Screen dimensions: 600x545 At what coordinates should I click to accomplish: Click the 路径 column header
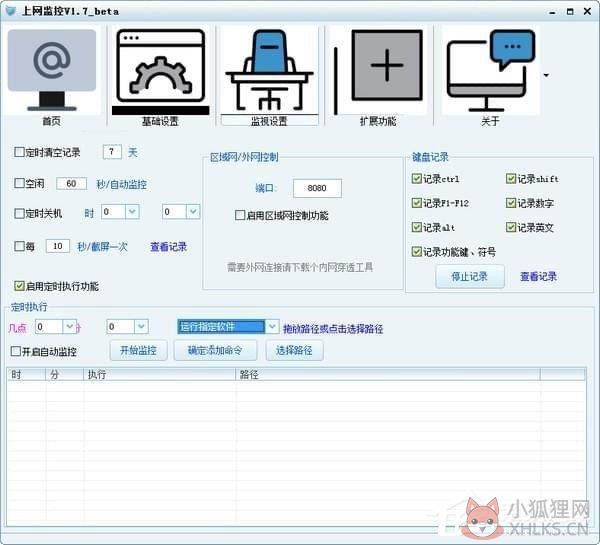(388, 374)
